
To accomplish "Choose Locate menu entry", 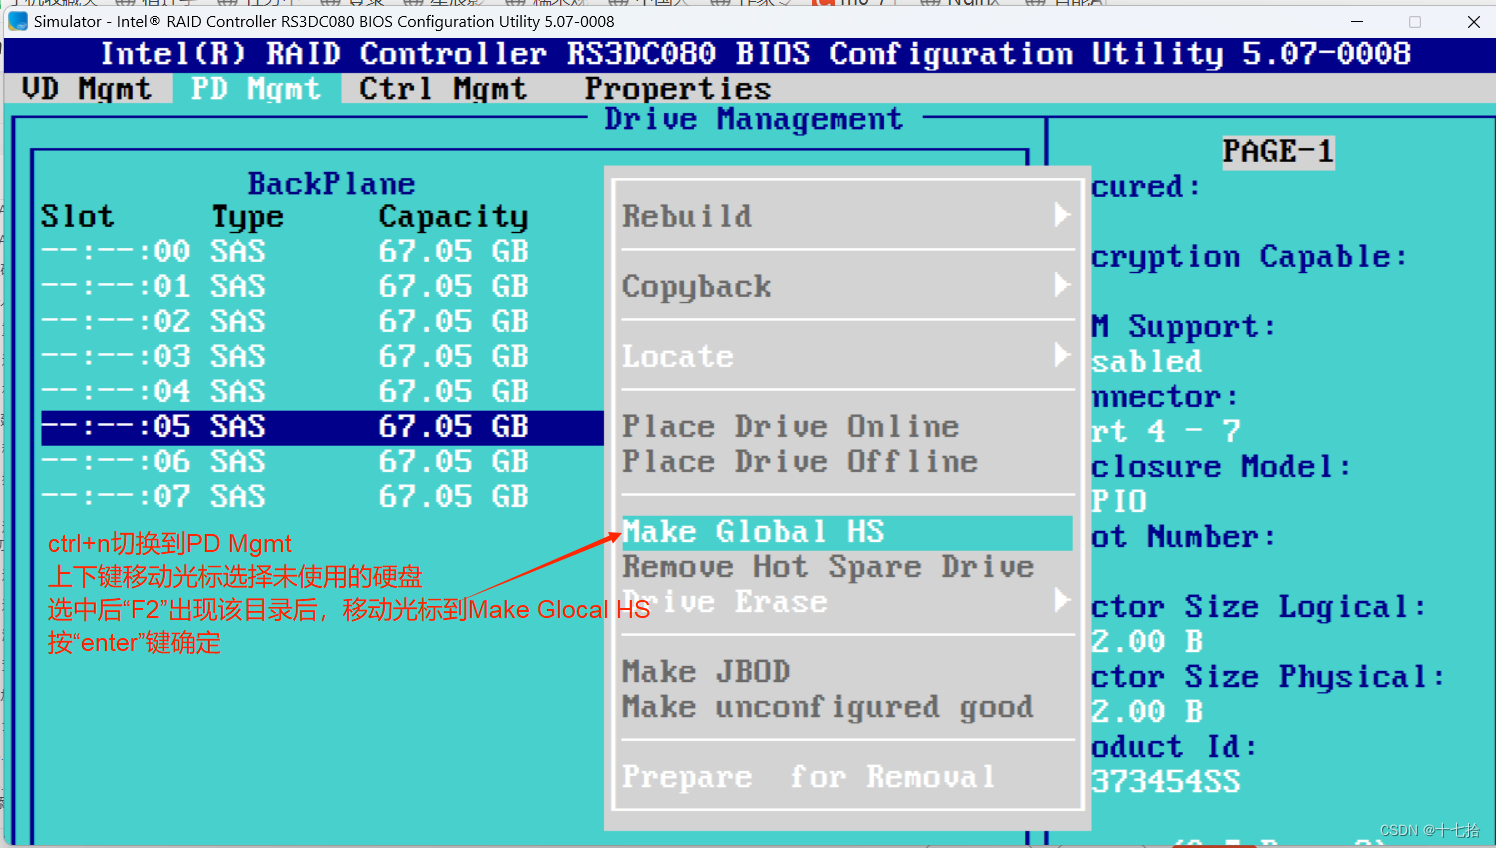I will pos(678,356).
